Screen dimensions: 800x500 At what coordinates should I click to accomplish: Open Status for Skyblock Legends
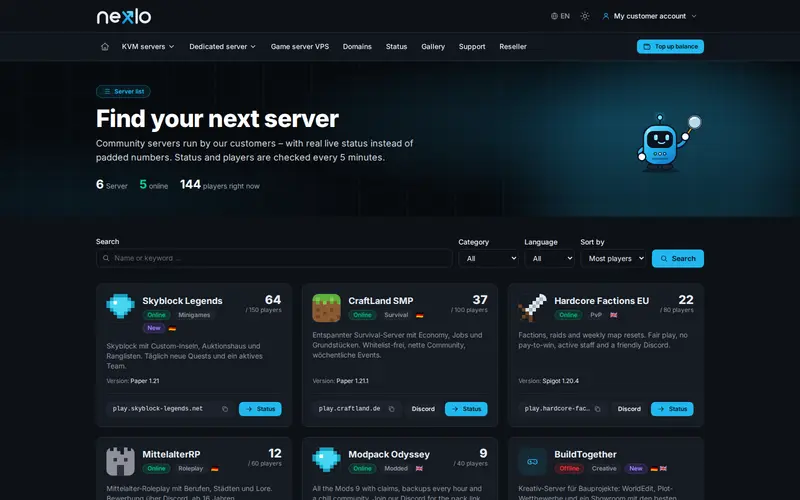tap(260, 409)
